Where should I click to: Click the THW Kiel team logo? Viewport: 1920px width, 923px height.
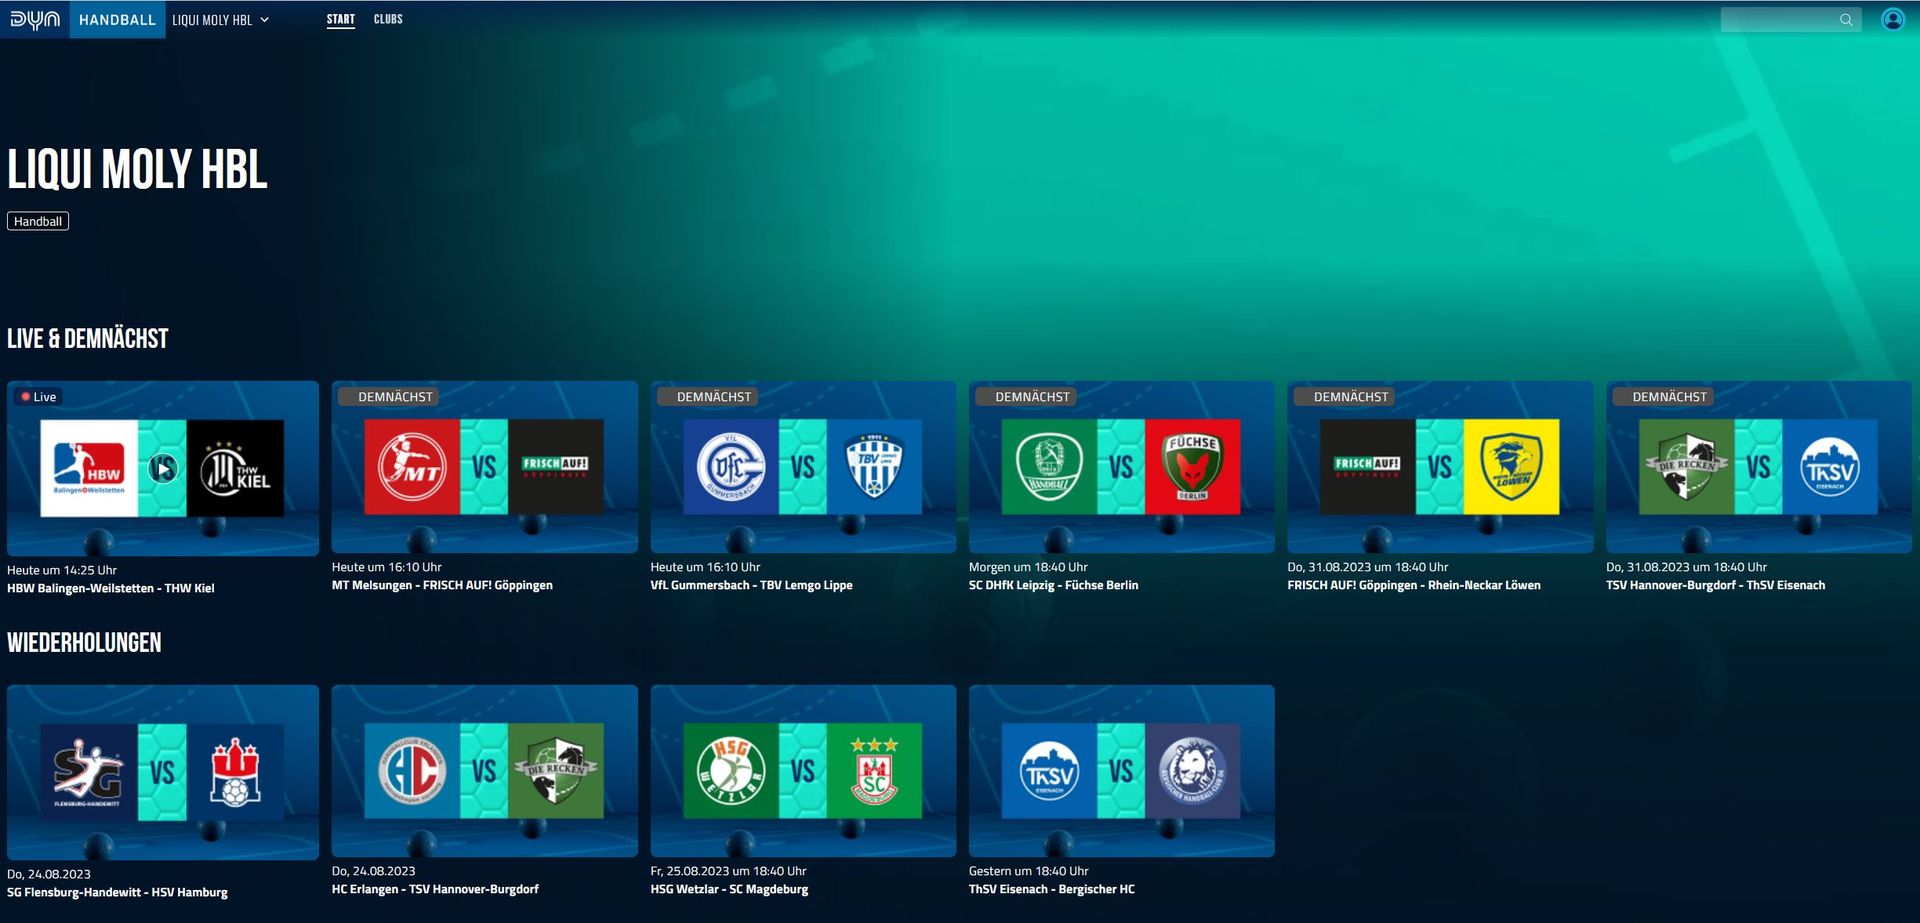pos(235,467)
